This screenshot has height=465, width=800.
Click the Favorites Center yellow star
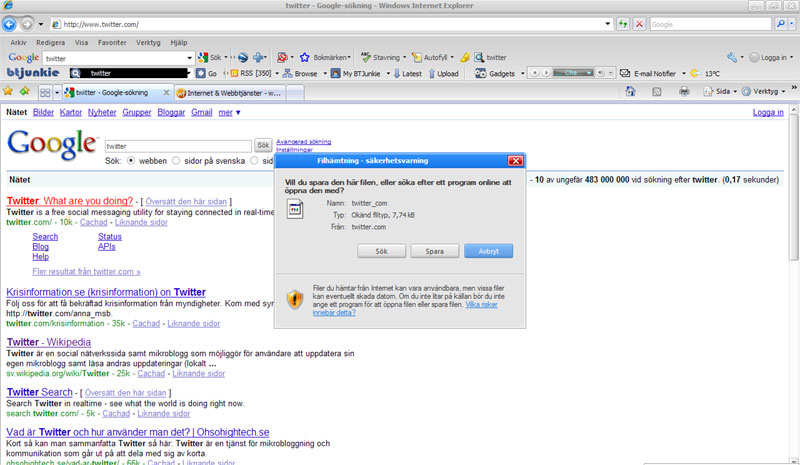coord(8,91)
